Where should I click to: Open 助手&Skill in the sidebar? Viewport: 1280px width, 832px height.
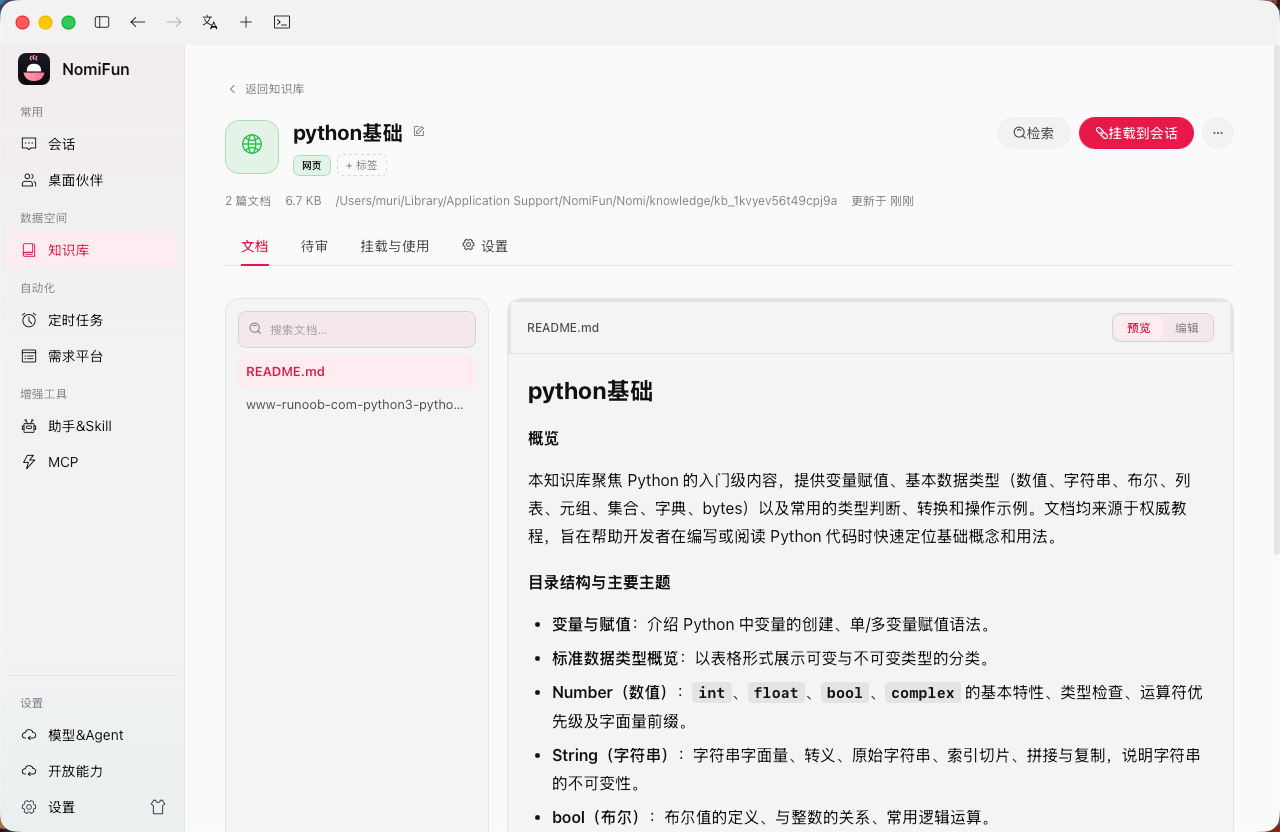pos(92,426)
